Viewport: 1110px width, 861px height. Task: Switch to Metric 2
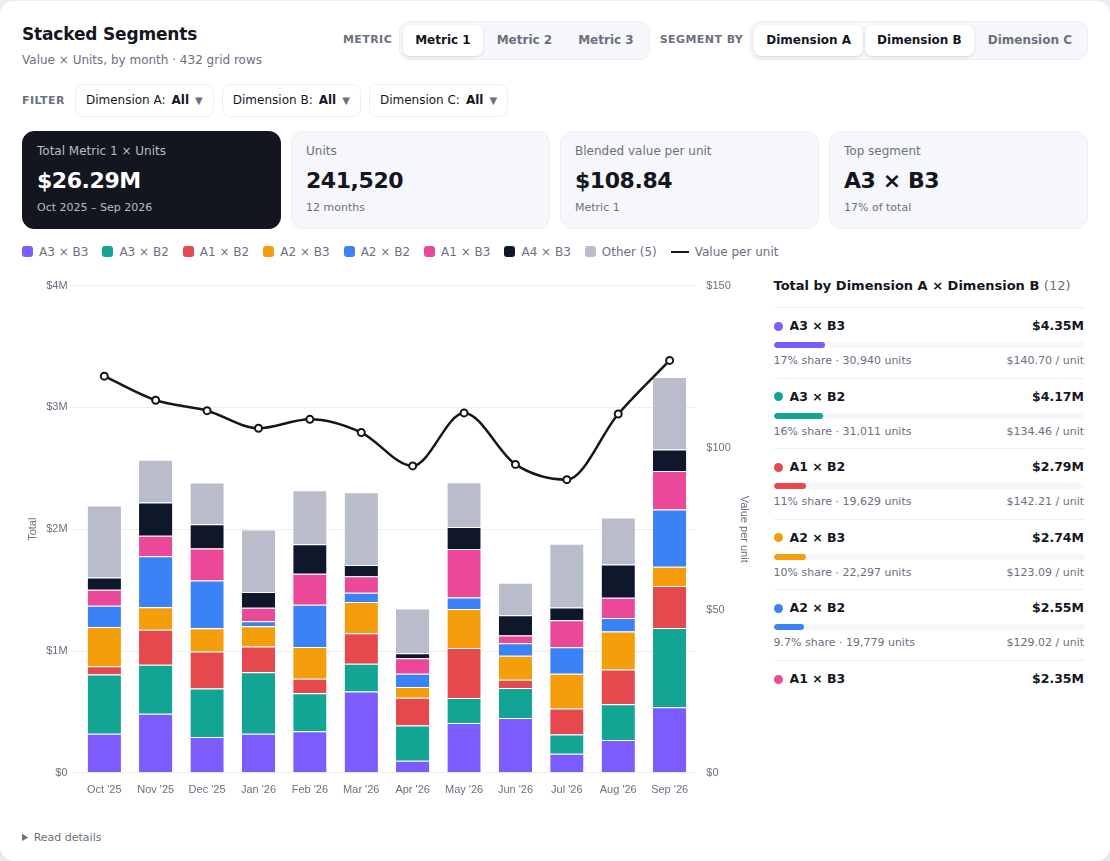tap(524, 40)
